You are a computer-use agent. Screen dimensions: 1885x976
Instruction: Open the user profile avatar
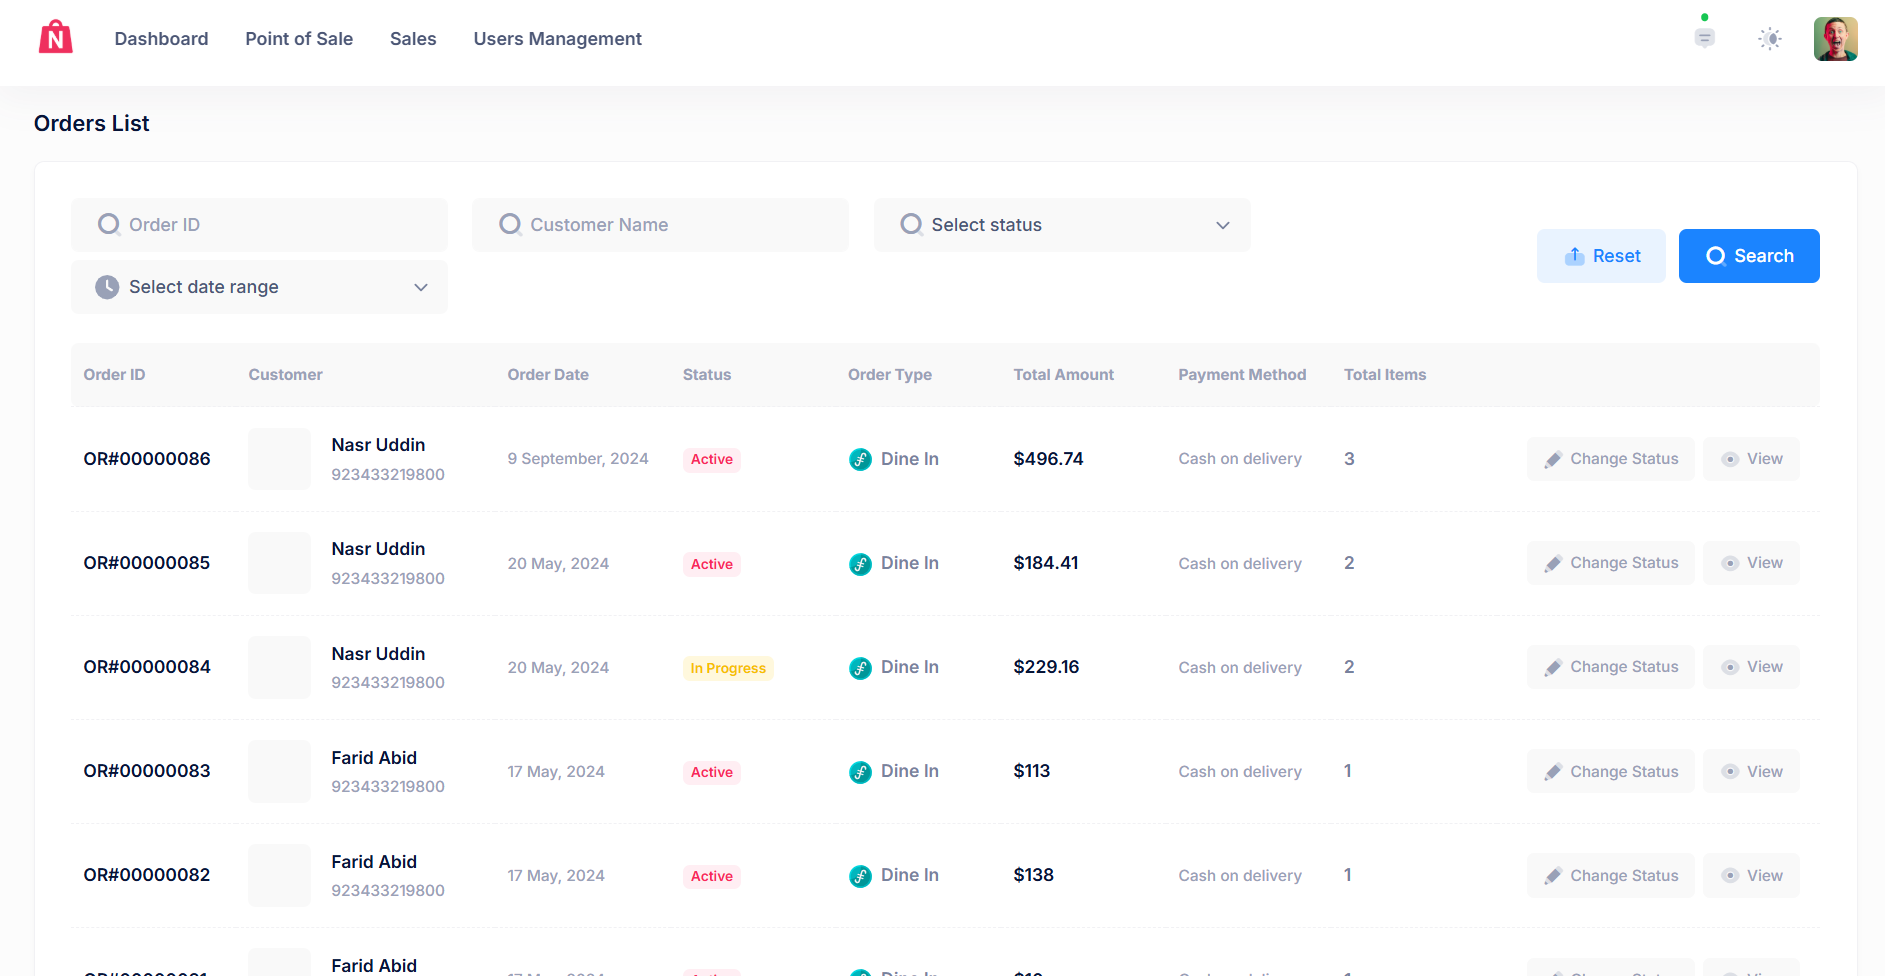point(1835,39)
